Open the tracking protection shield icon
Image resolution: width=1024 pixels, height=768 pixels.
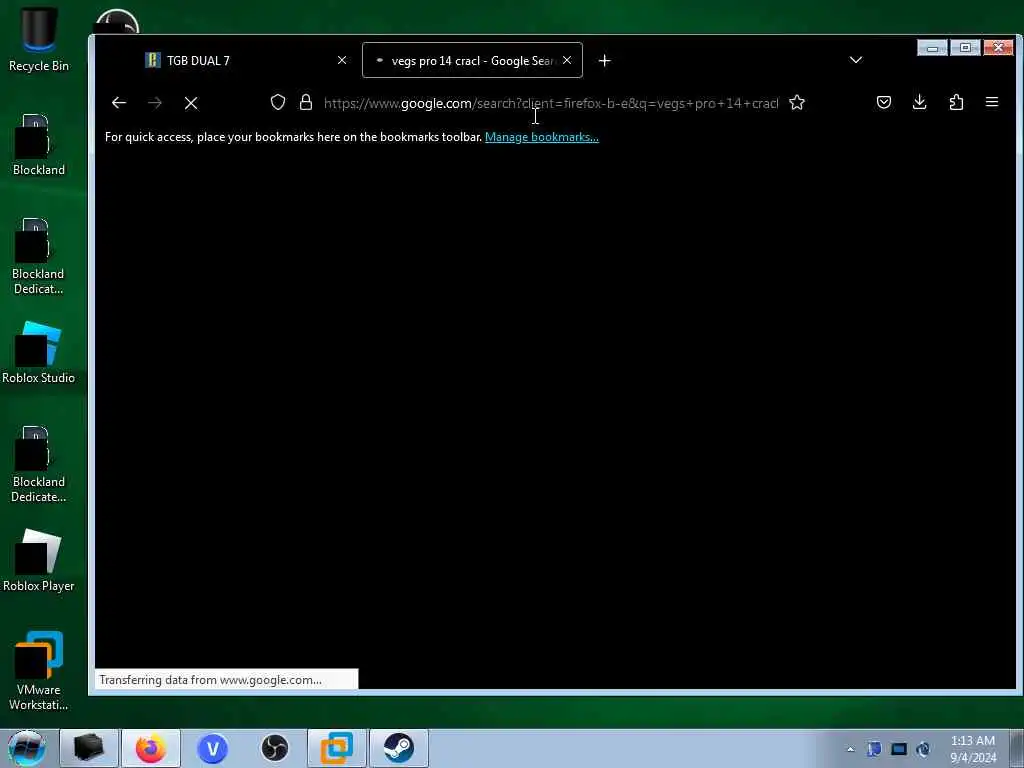tap(278, 102)
